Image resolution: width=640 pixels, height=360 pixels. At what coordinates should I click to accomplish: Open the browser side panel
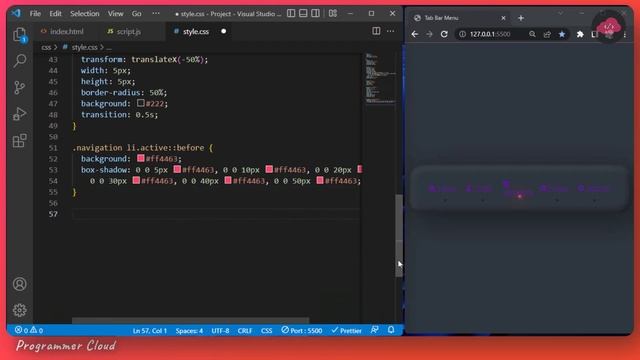[x=595, y=34]
